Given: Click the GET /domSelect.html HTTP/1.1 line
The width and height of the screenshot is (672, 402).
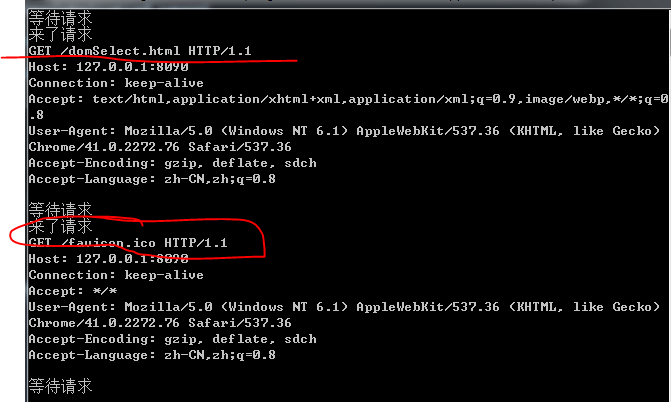Looking at the screenshot, I should coord(140,51).
